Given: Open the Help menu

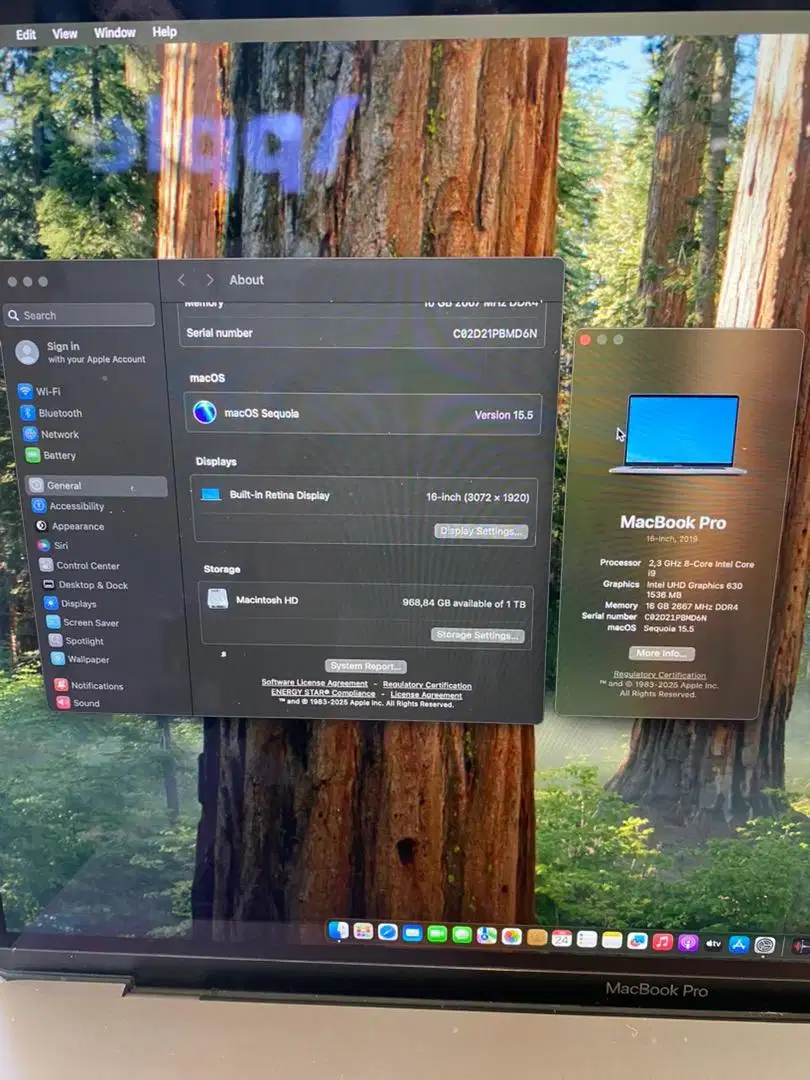Looking at the screenshot, I should coord(164,32).
